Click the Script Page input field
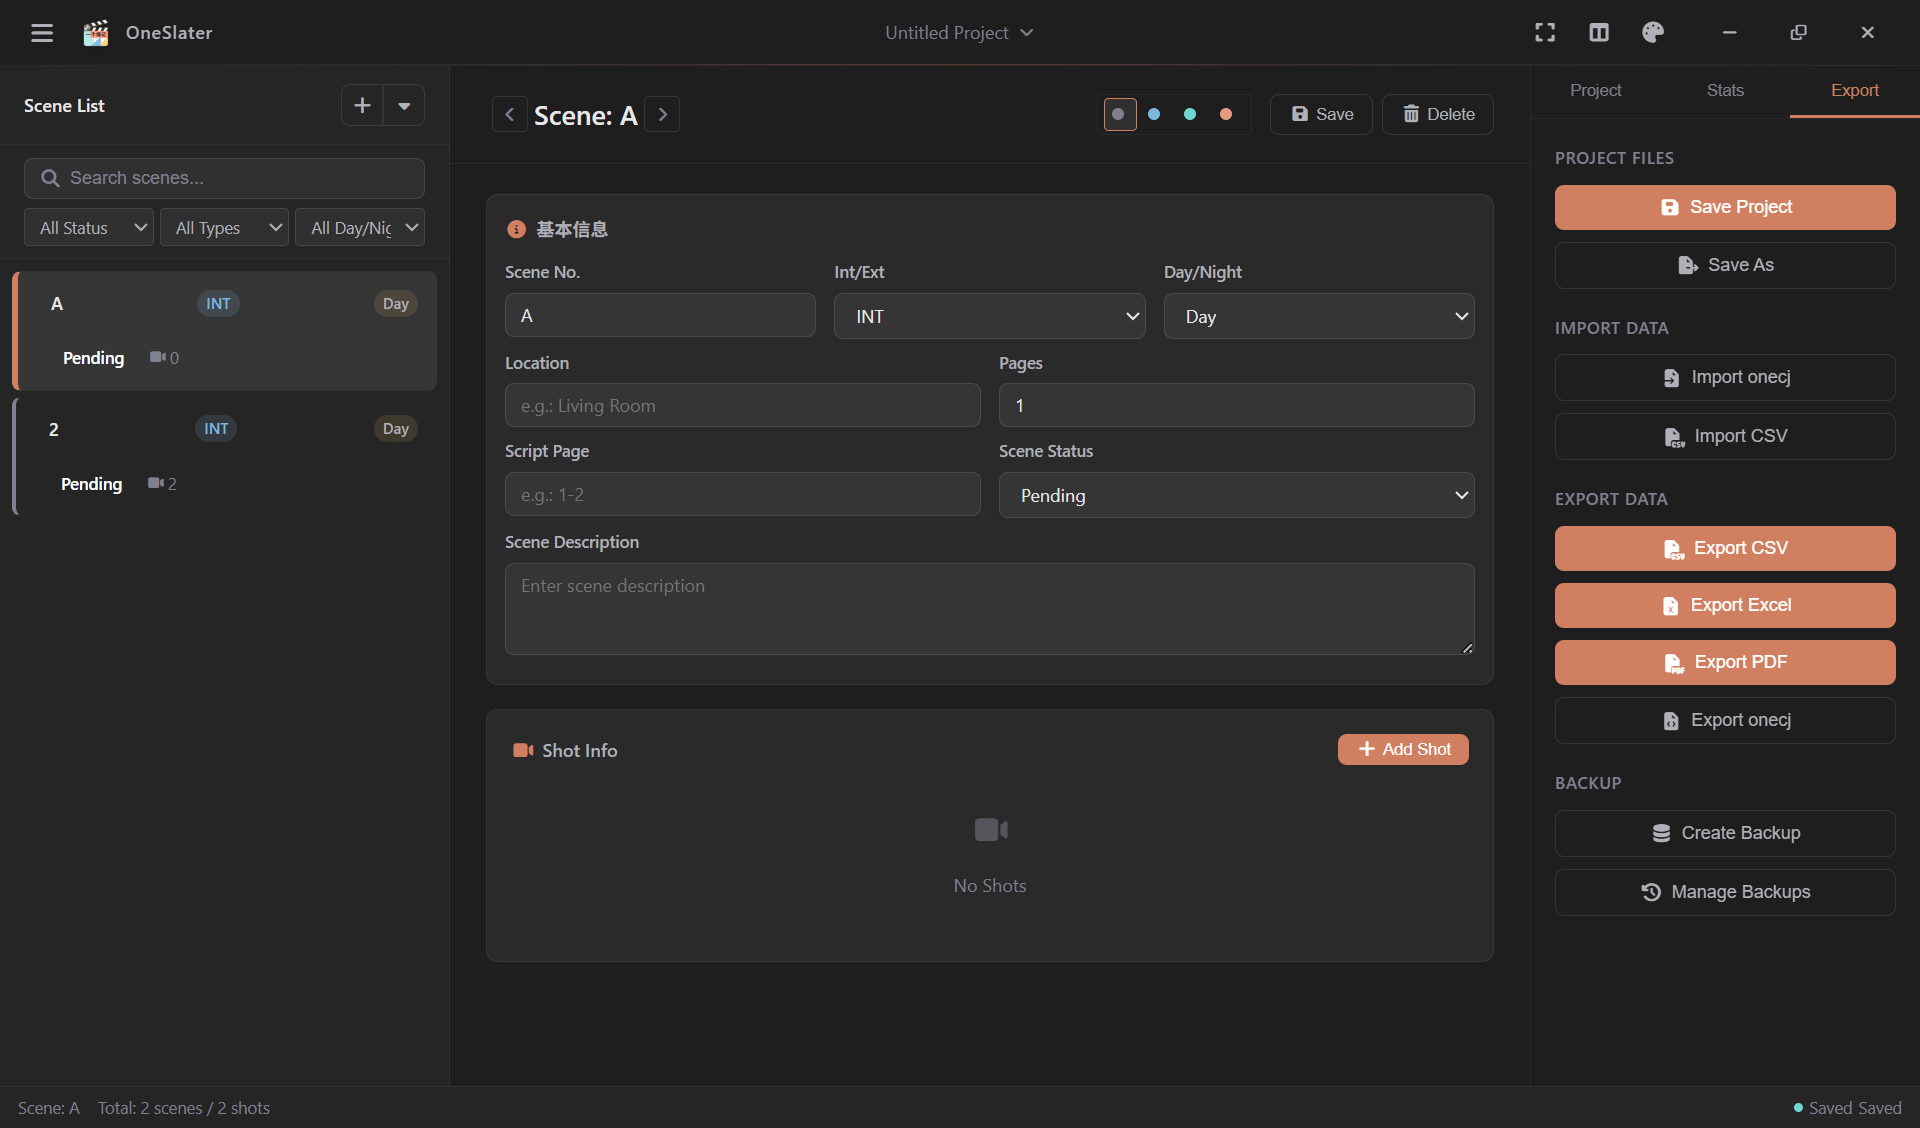 [x=742, y=494]
